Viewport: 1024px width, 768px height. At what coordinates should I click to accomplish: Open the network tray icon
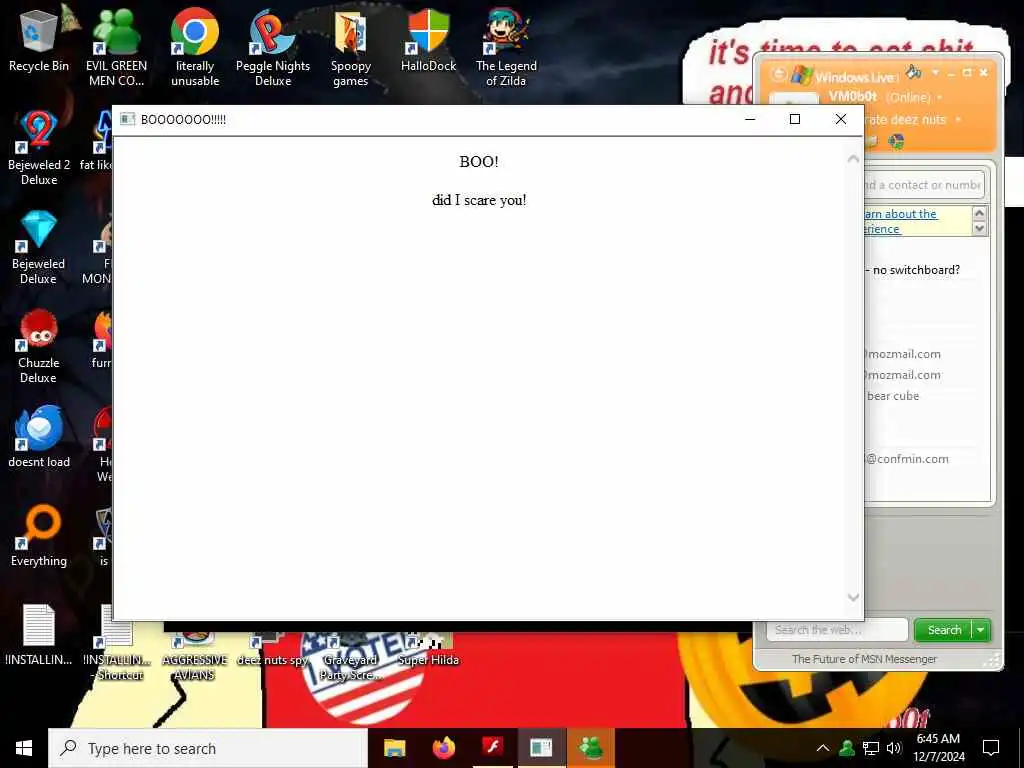(871, 748)
